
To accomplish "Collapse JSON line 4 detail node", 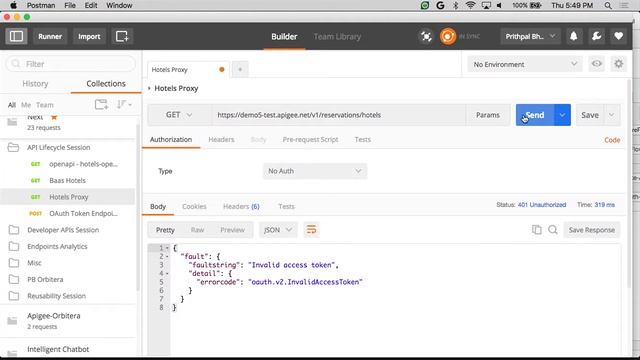I will click(x=167, y=273).
